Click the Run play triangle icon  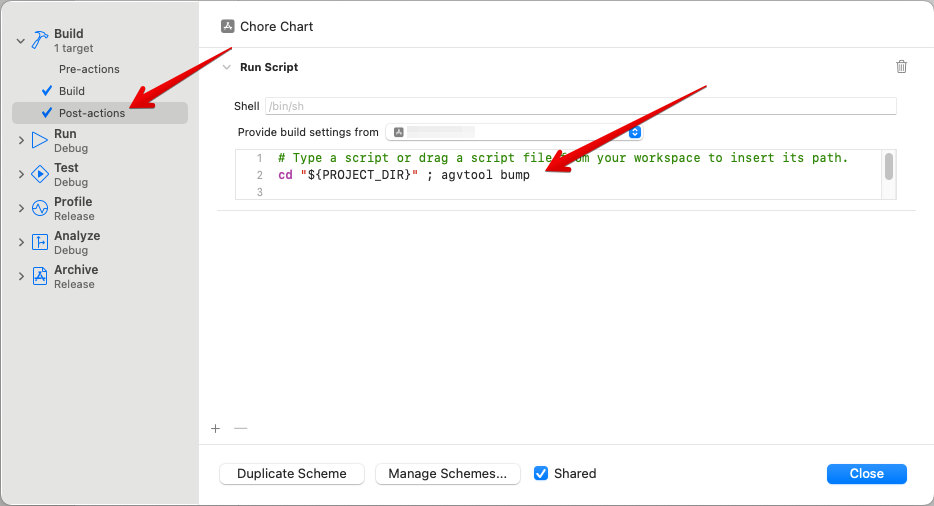(x=40, y=140)
